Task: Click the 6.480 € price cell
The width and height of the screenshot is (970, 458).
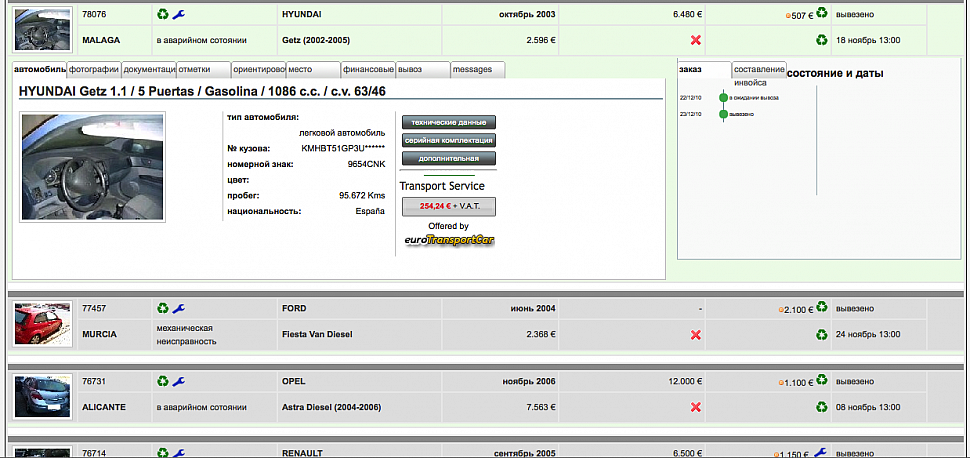Action: (632, 14)
